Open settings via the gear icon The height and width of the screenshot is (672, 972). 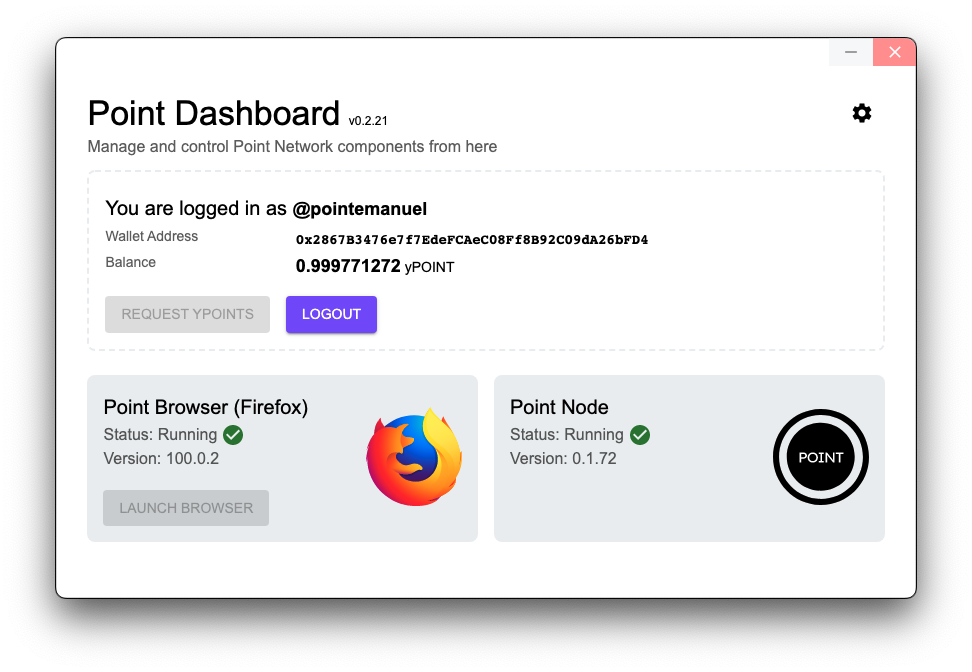tap(862, 113)
